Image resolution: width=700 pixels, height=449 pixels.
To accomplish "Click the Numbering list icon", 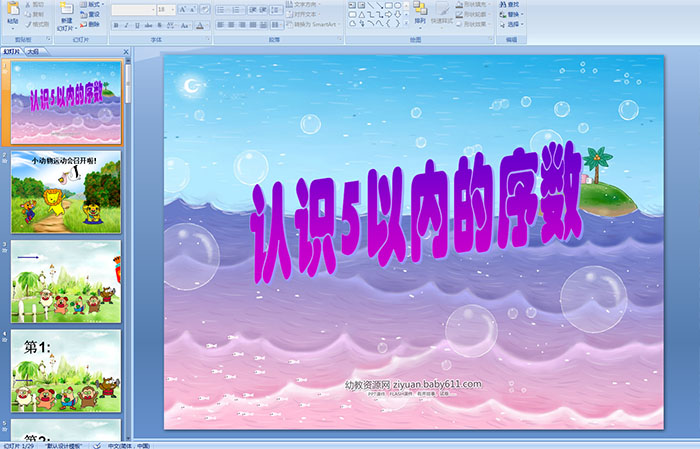I will point(237,10).
